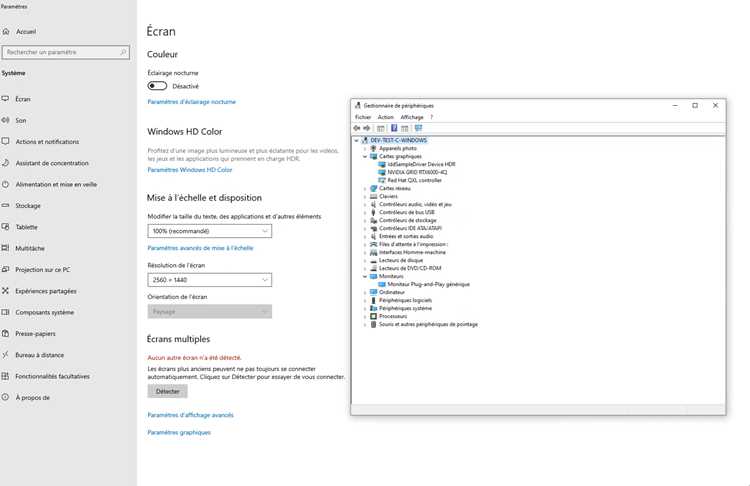Viewport: 750px width, 486px height.
Task: Maximize the Gestionnaire de périphériques window
Action: pyautogui.click(x=695, y=106)
